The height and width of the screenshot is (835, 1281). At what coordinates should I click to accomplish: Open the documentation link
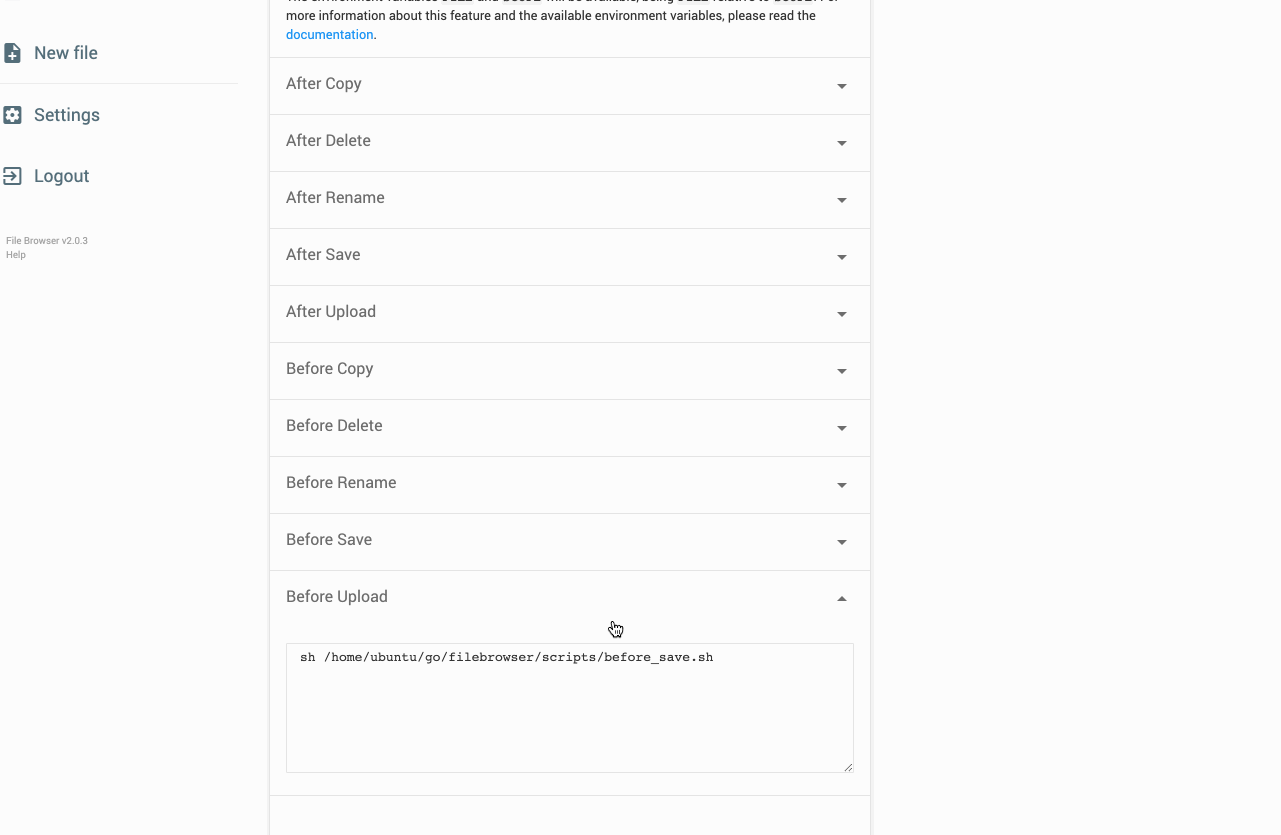(330, 35)
